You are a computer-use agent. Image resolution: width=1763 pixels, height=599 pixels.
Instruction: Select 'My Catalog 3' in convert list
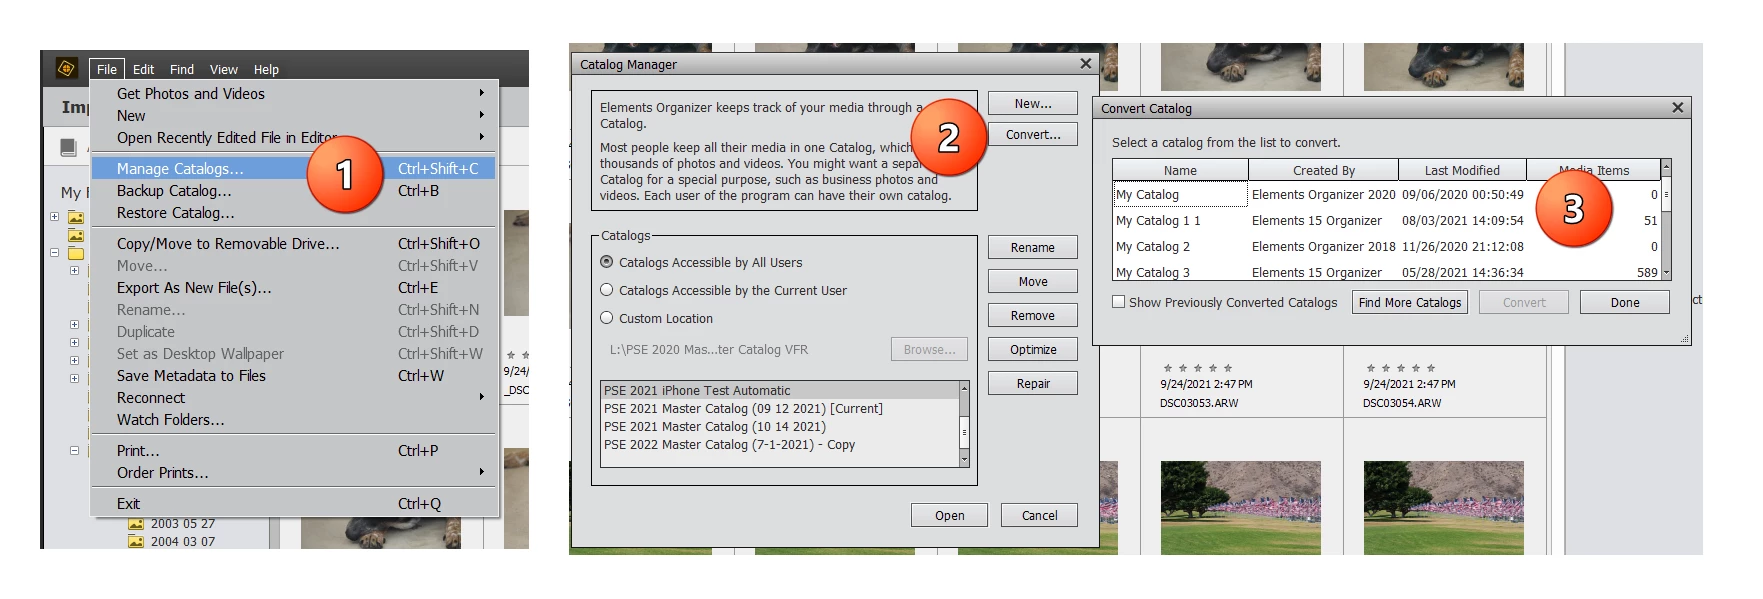coord(1386,271)
